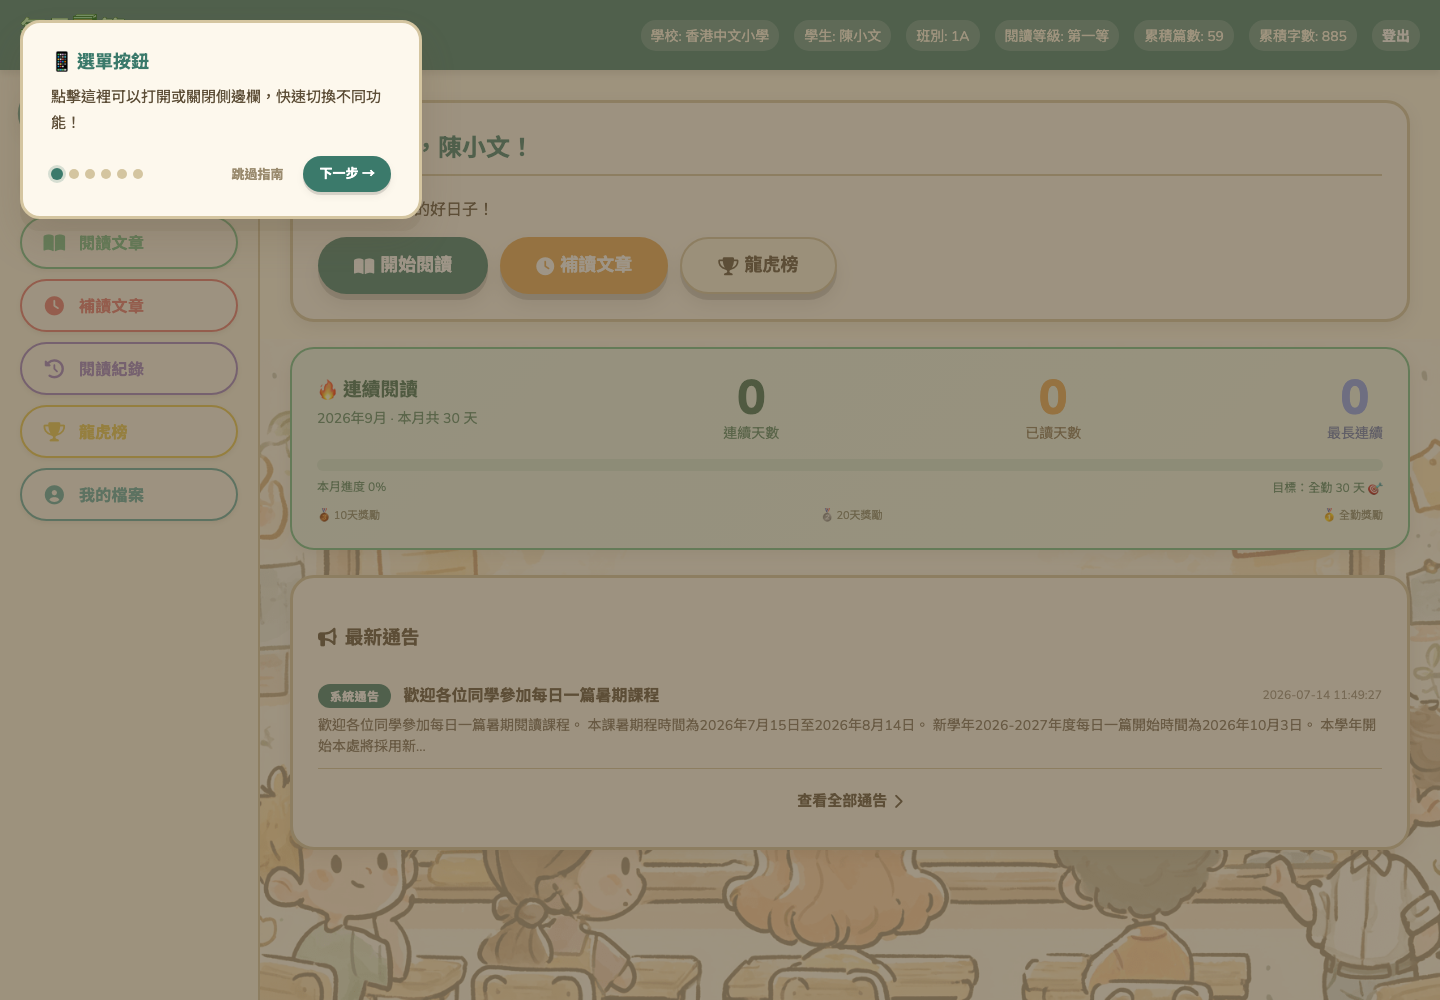Click the 20天獎勵 medal icon
This screenshot has width=1440, height=1000.
(827, 515)
